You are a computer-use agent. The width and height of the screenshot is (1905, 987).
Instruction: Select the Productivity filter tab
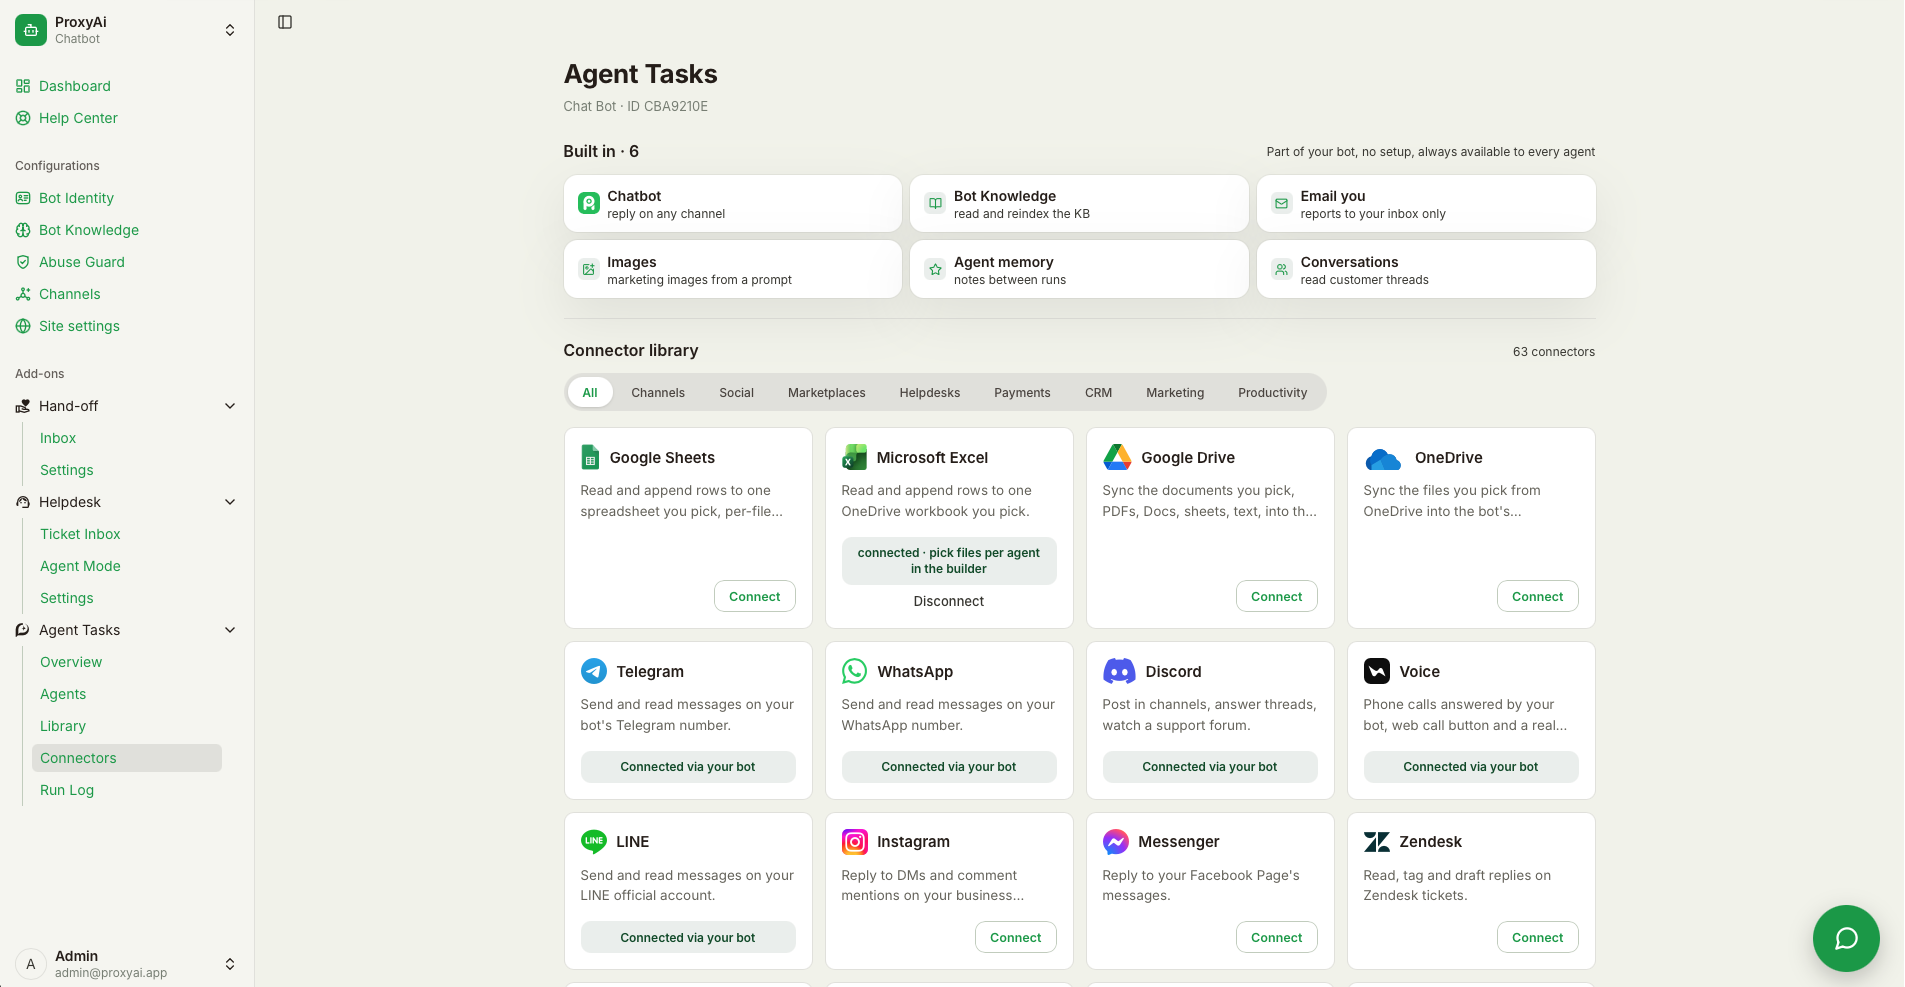(1272, 393)
